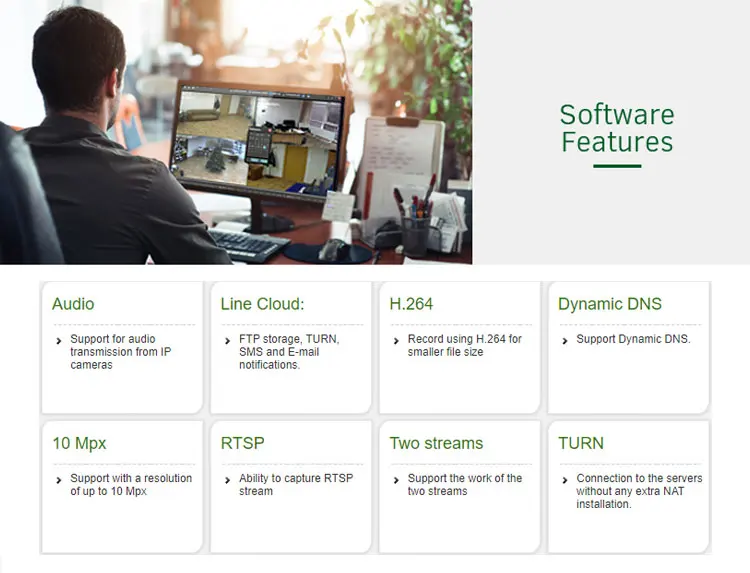
Task: Click the arrow bullet under Dynamic DNS
Action: pyautogui.click(x=566, y=340)
